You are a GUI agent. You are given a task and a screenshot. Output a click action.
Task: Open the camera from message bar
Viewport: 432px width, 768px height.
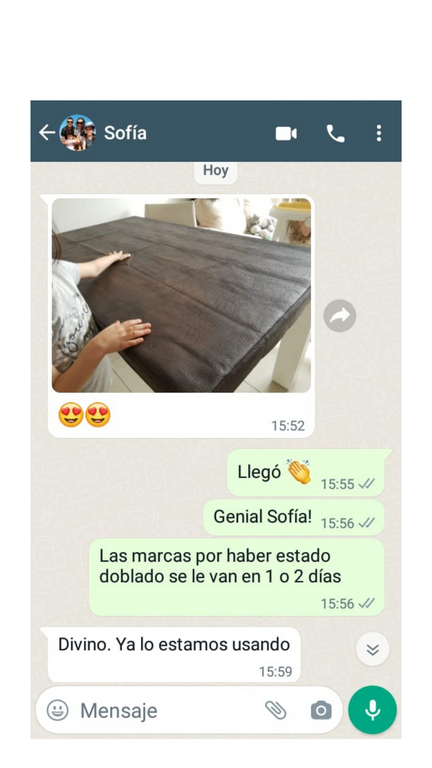tap(321, 710)
